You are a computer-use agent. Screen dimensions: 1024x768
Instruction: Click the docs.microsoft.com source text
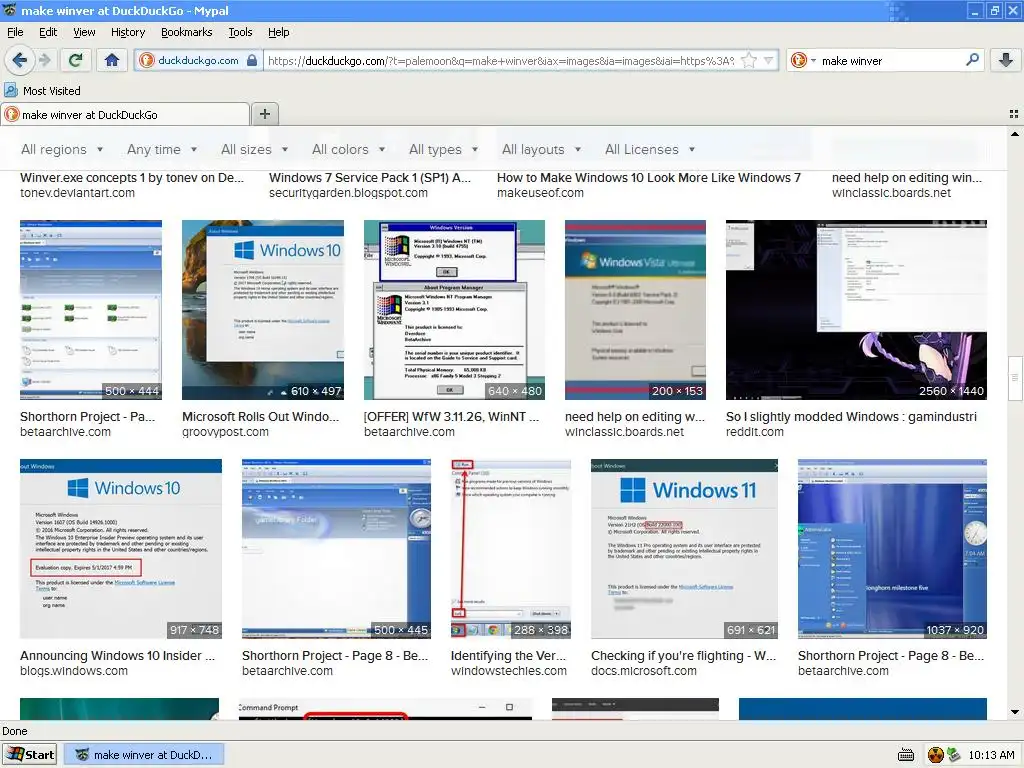pos(644,671)
